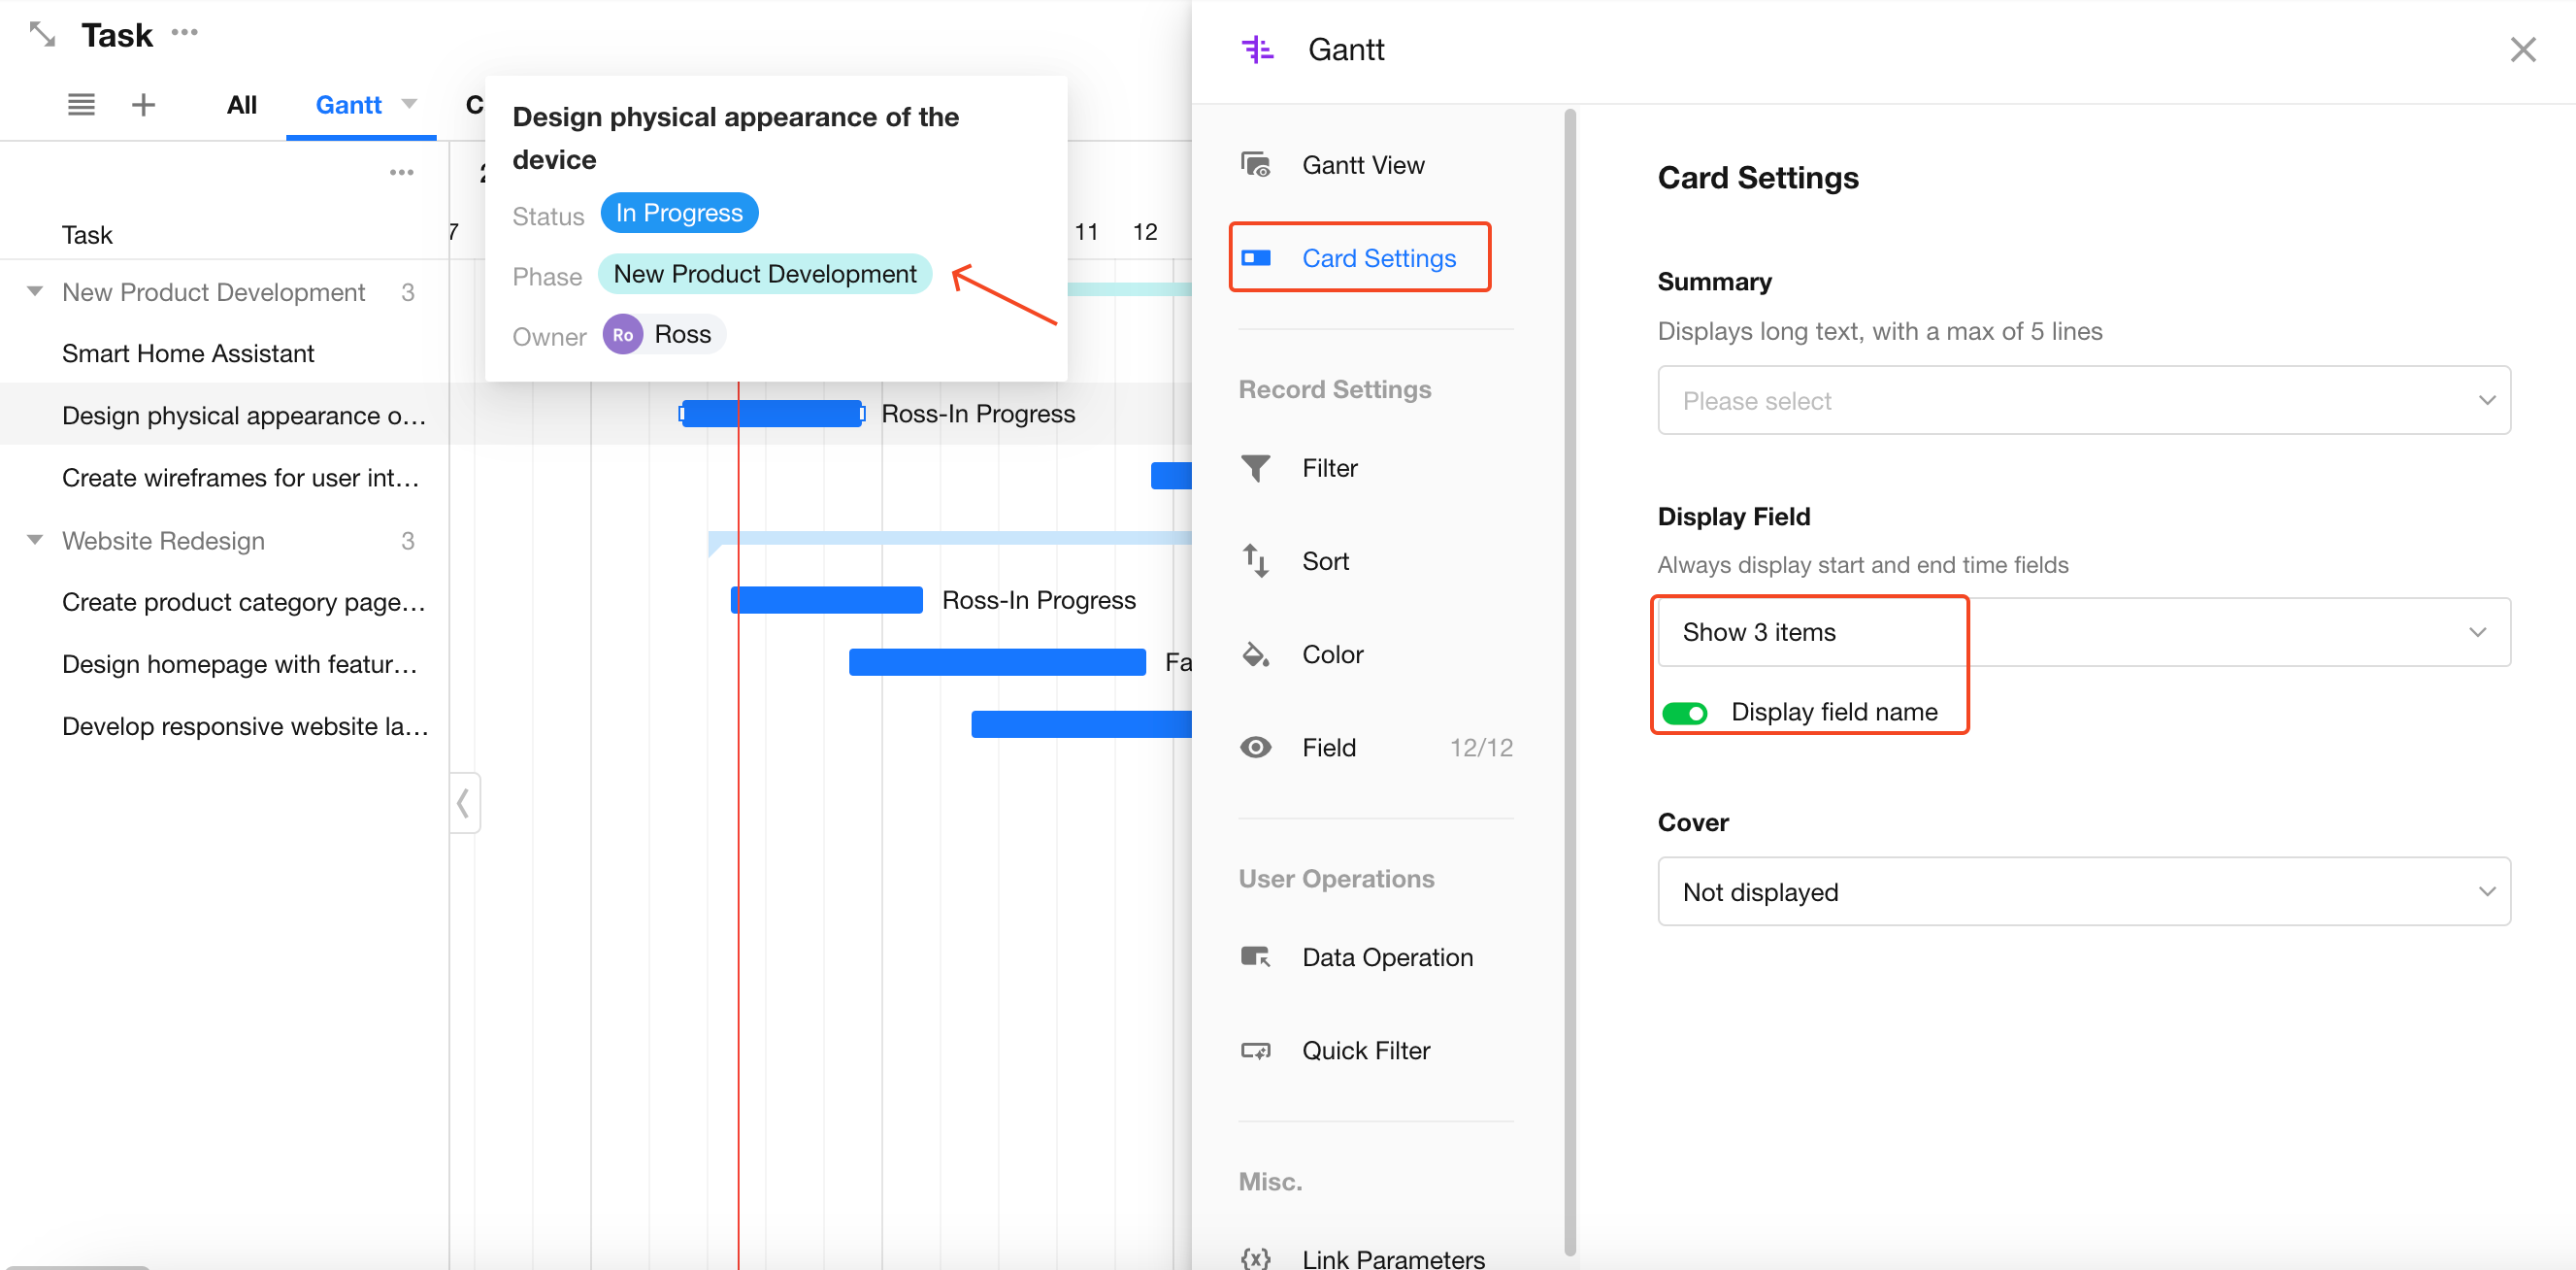Click the Website Redesign group summary bar
The height and width of the screenshot is (1270, 2576).
click(x=949, y=540)
